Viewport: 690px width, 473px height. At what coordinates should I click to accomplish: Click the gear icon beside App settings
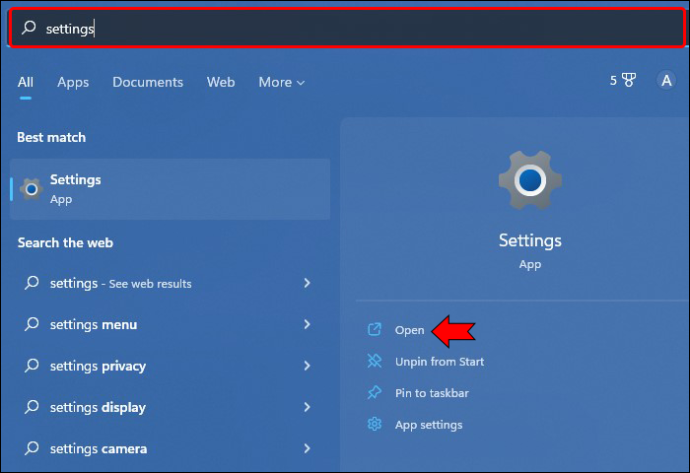pyautogui.click(x=374, y=424)
